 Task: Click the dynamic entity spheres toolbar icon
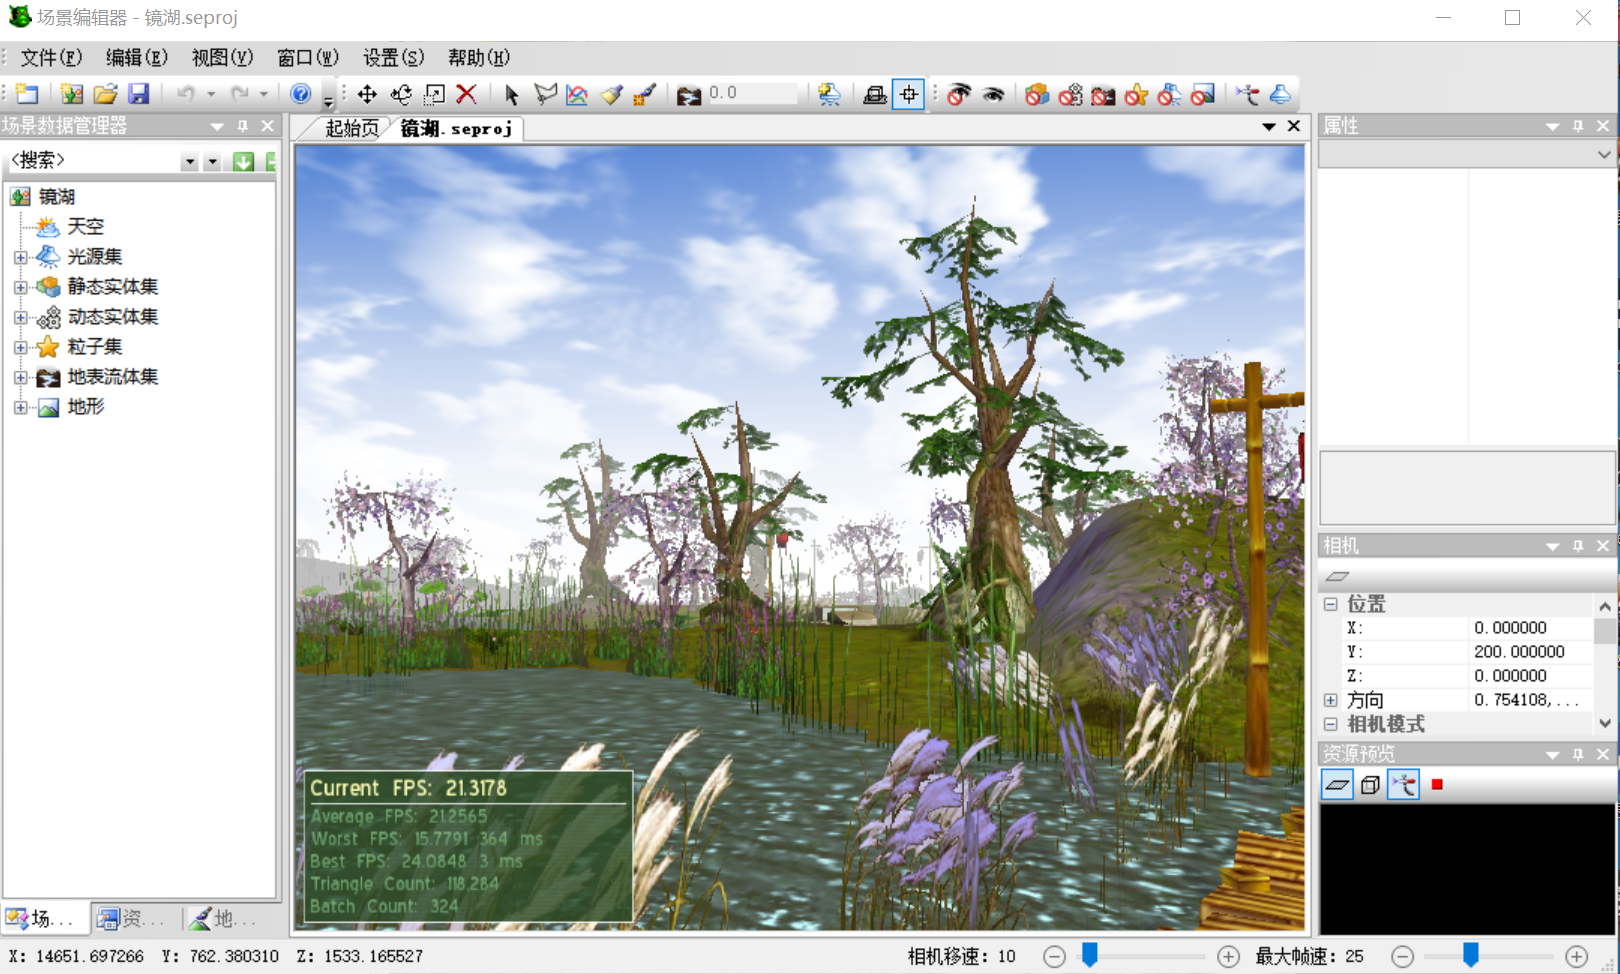(1070, 94)
